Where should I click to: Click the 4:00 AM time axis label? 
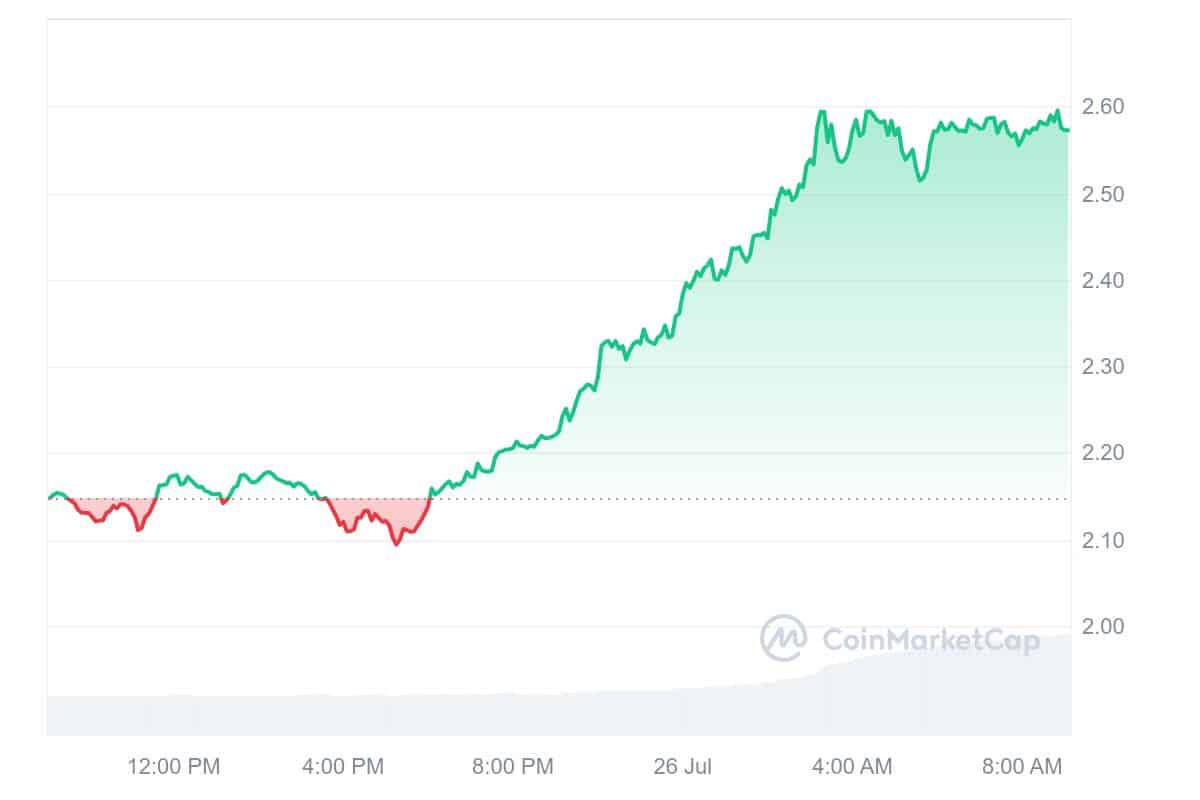point(853,767)
